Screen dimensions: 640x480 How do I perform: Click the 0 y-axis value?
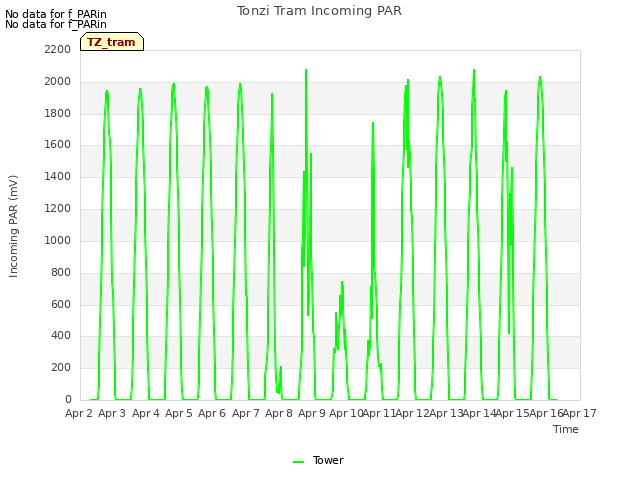pos(68,400)
